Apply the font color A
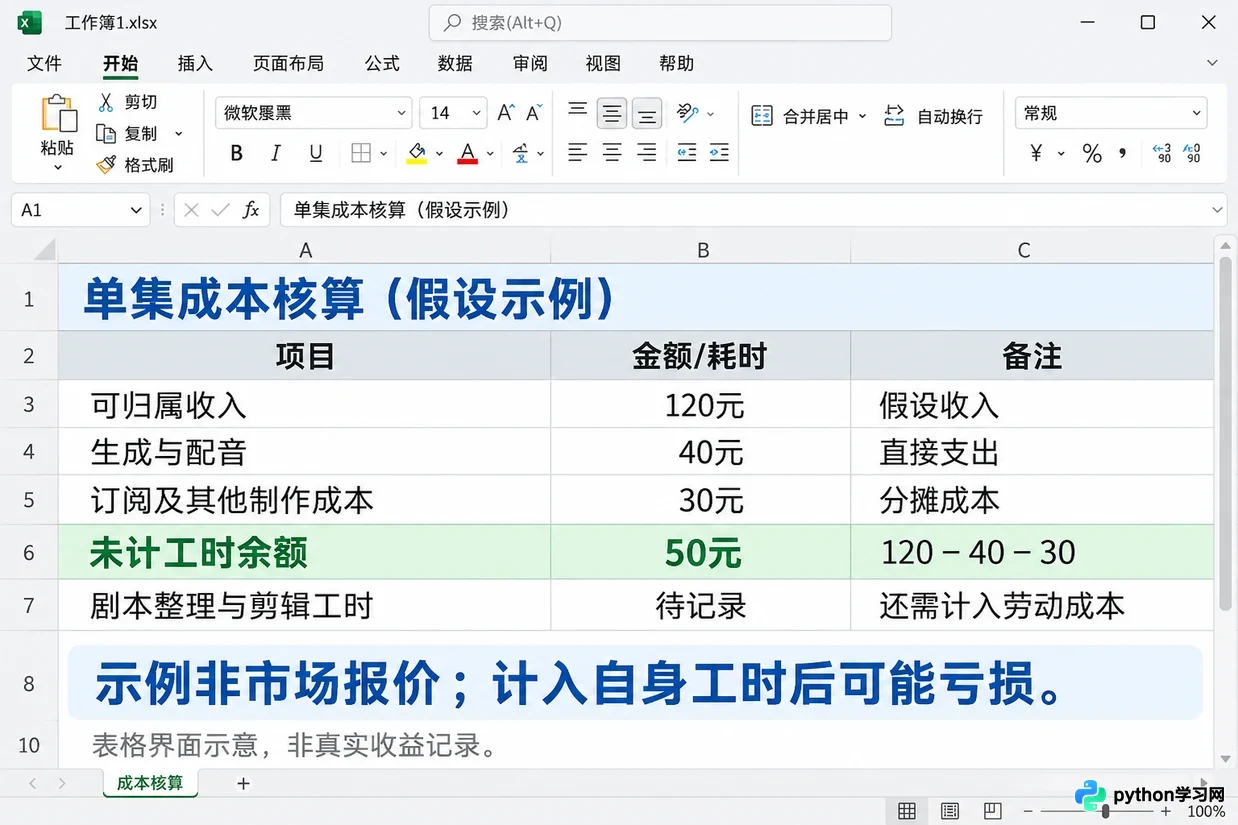Screen dimensions: 1238x825 point(467,153)
